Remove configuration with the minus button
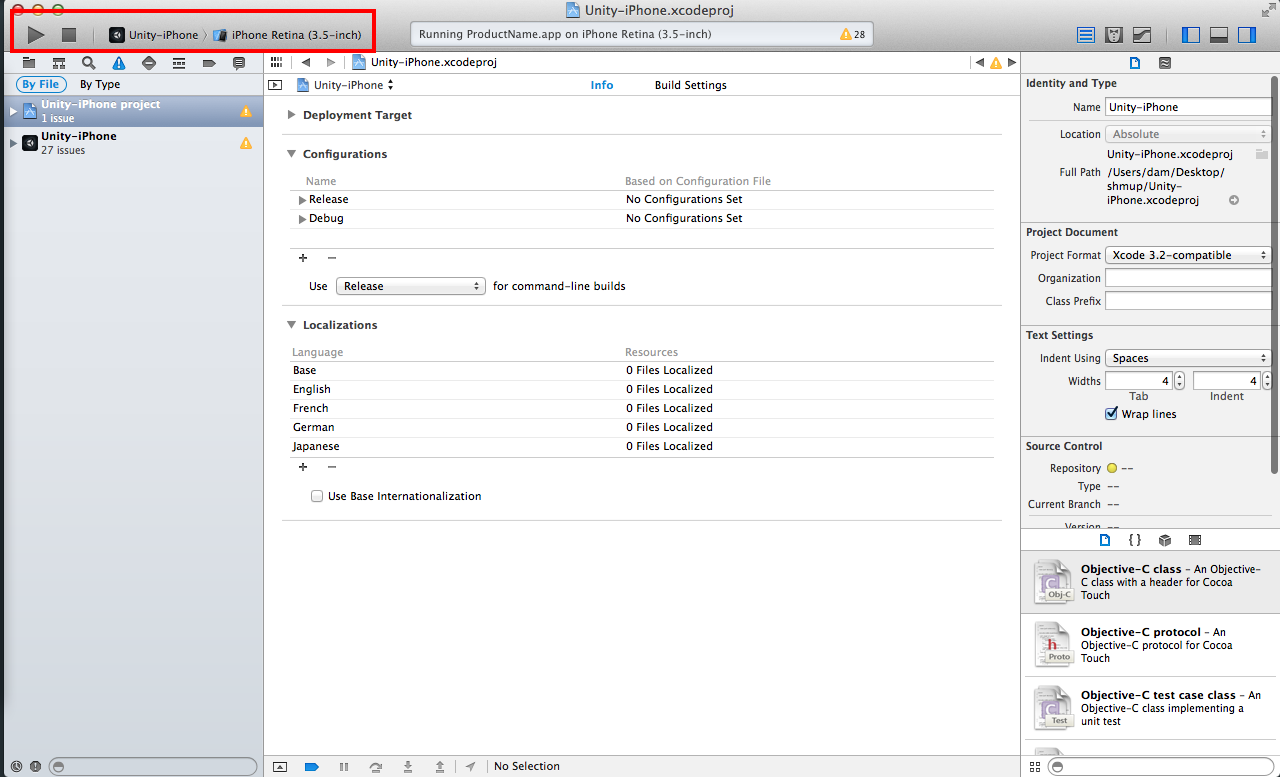Screen dimensions: 1280x777 [x=332, y=258]
